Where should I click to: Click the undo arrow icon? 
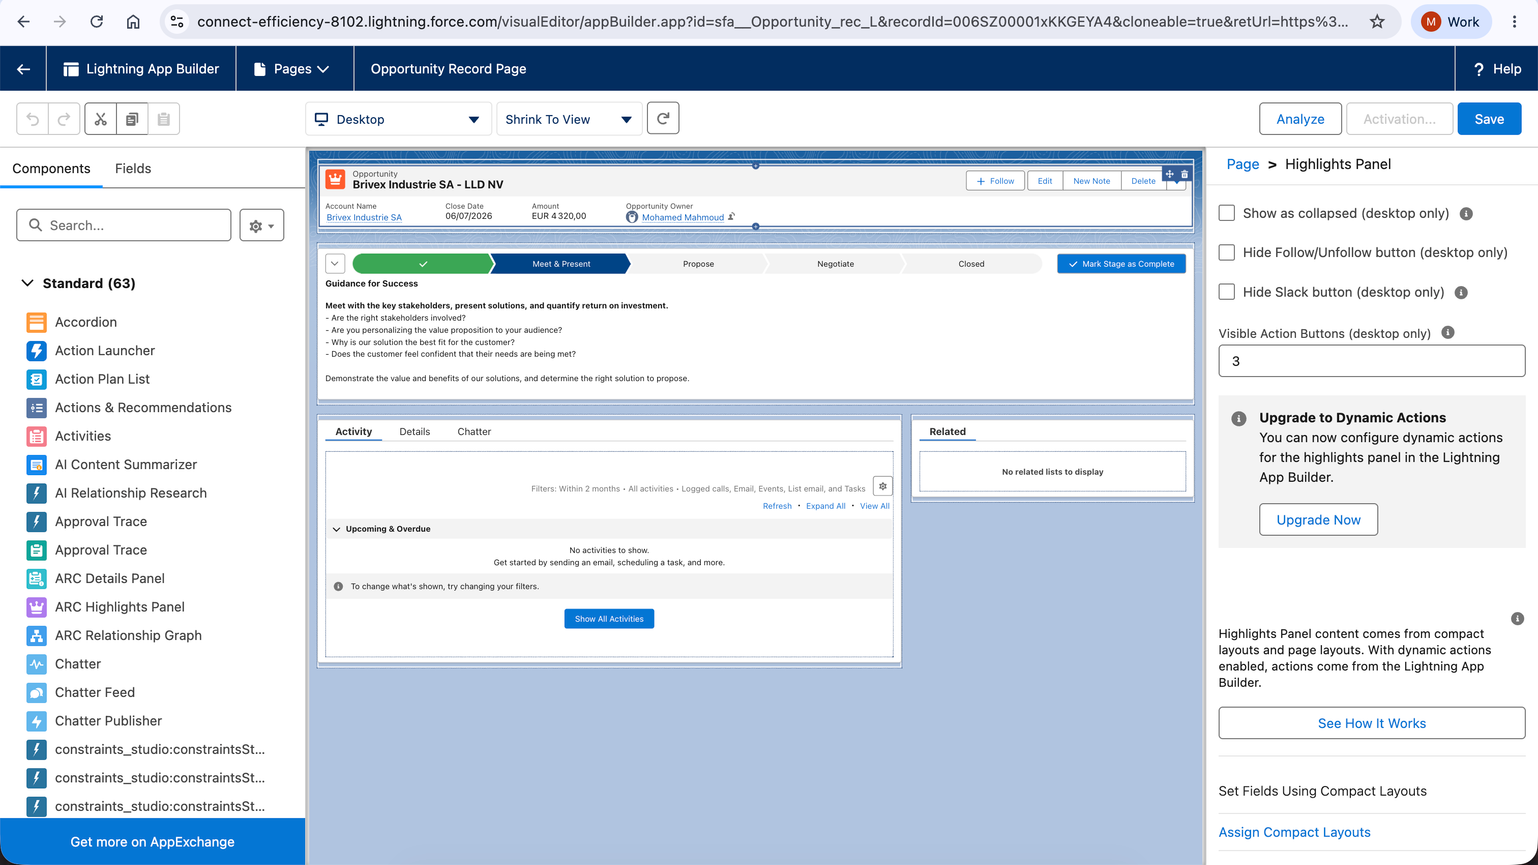click(x=33, y=119)
